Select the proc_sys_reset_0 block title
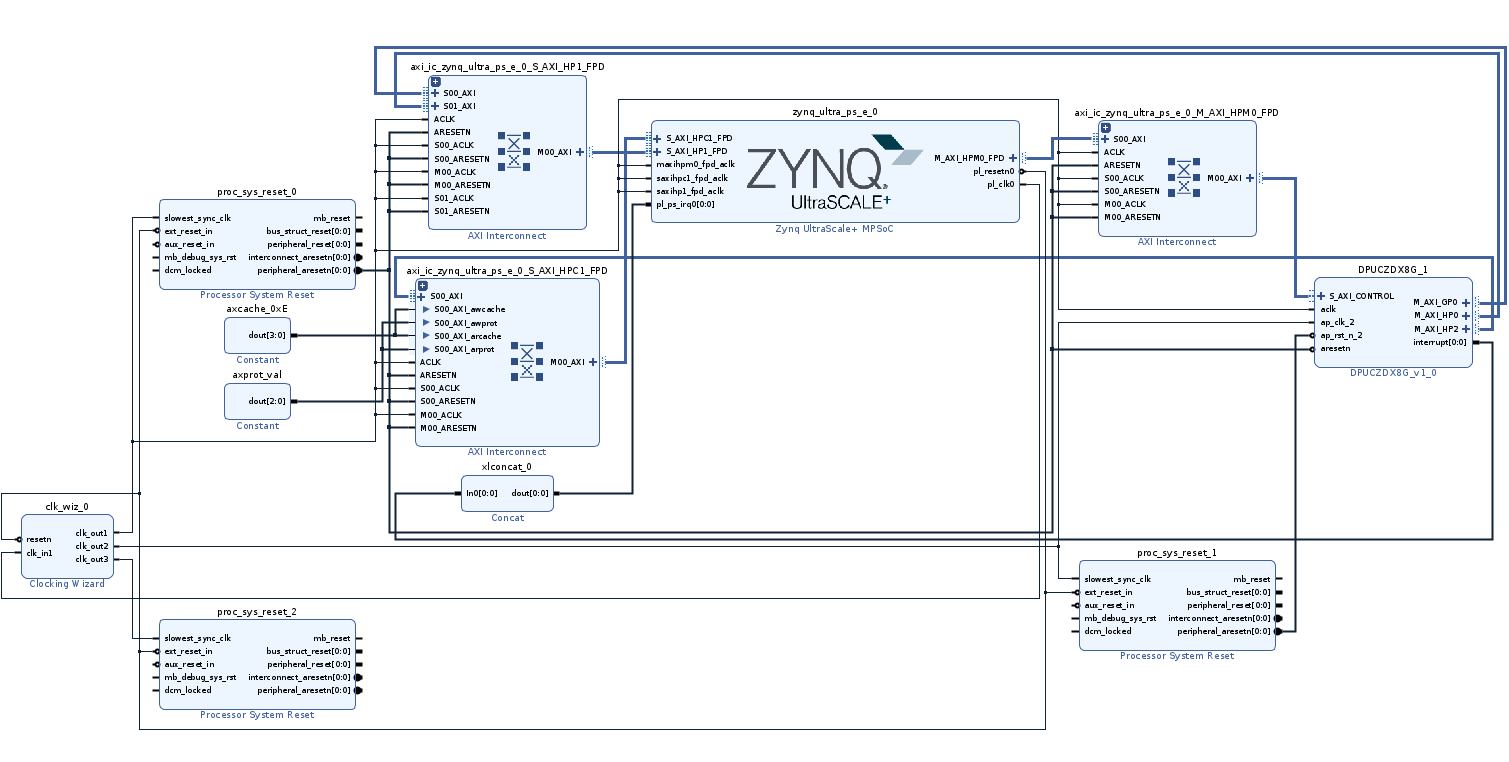 point(257,191)
